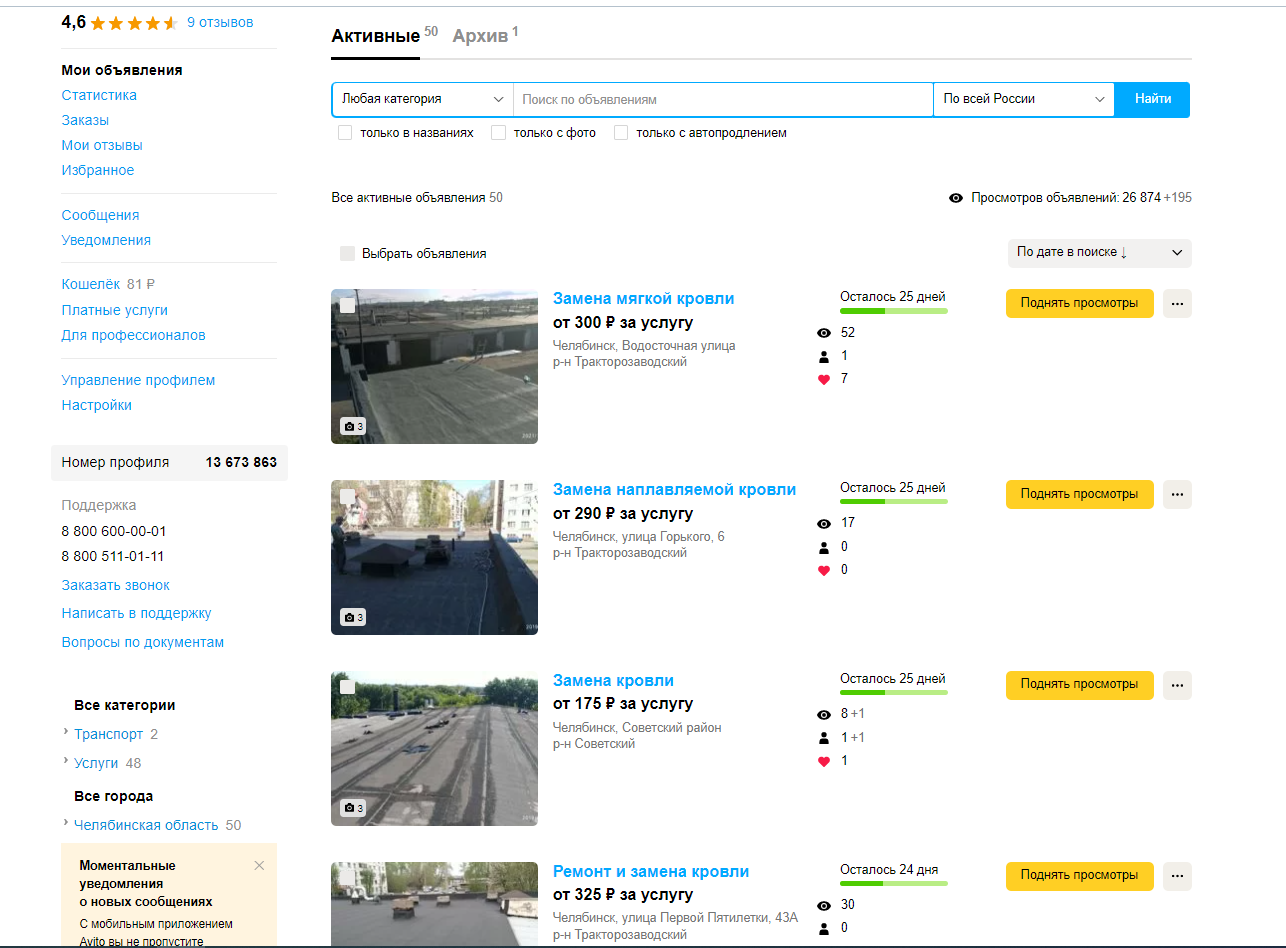Open Уведомления in sidebar
The height and width of the screenshot is (948, 1286).
[x=106, y=240]
